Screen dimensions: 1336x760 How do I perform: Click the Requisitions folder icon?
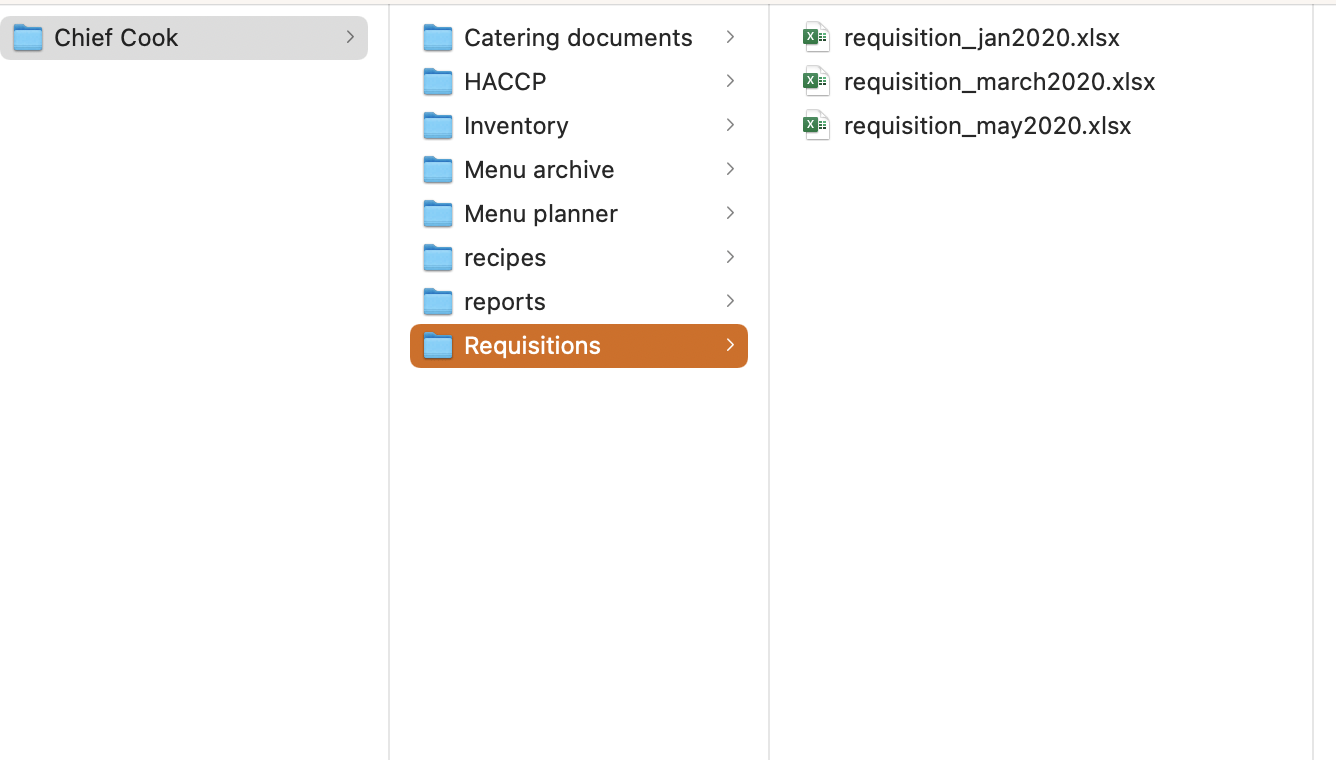(x=438, y=346)
